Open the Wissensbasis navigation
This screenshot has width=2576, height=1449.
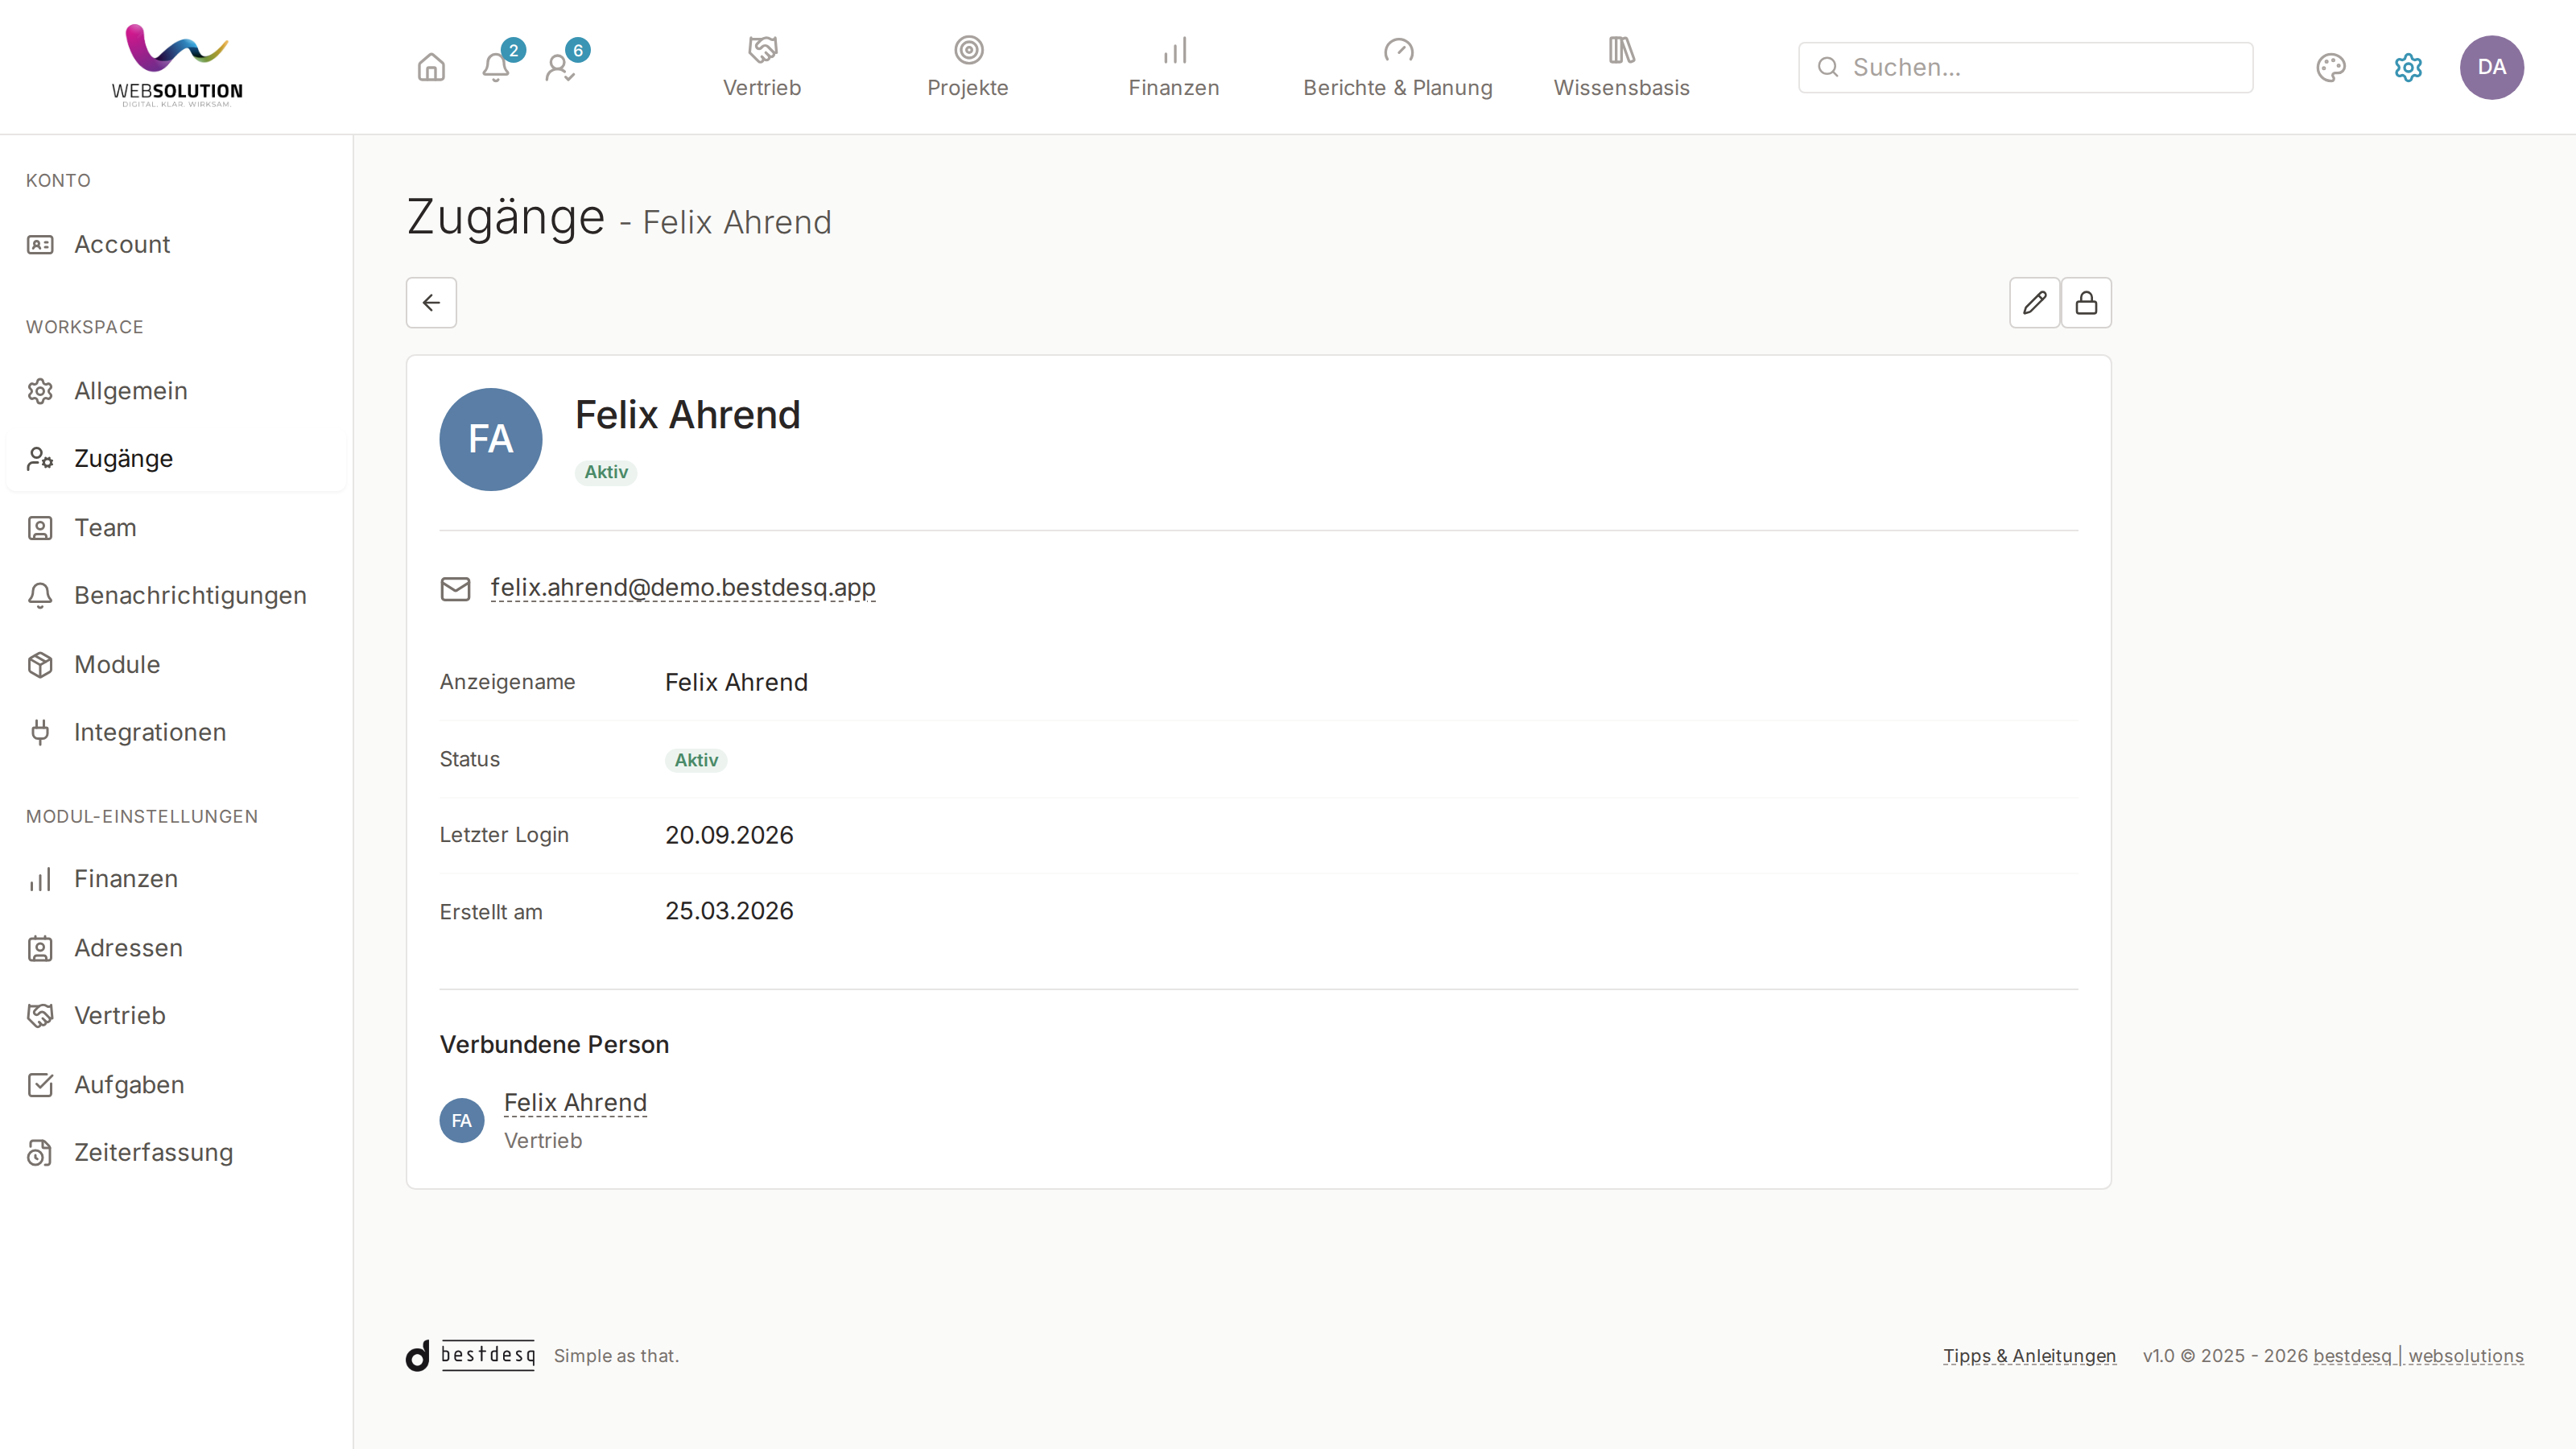pos(1622,67)
